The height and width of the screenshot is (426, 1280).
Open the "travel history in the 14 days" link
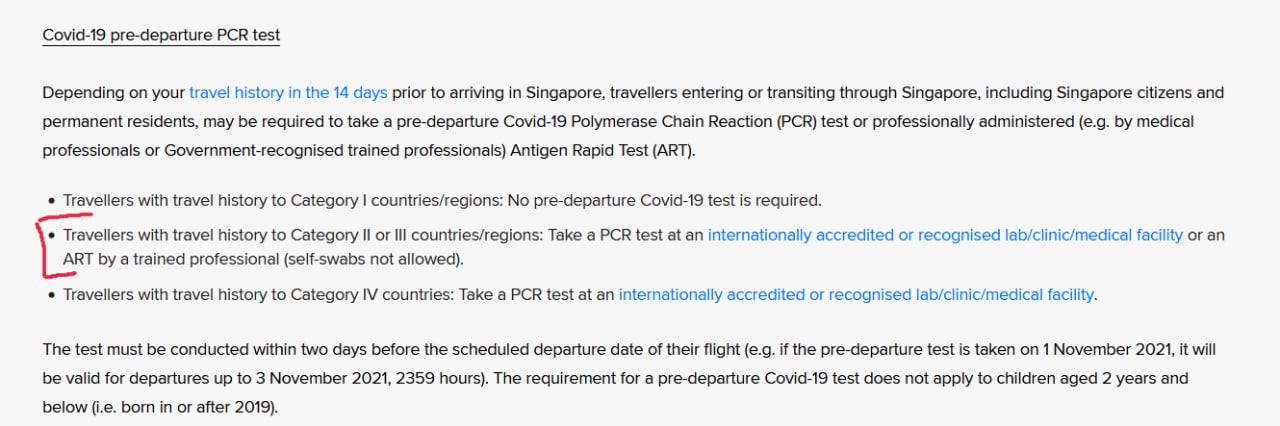coord(288,93)
